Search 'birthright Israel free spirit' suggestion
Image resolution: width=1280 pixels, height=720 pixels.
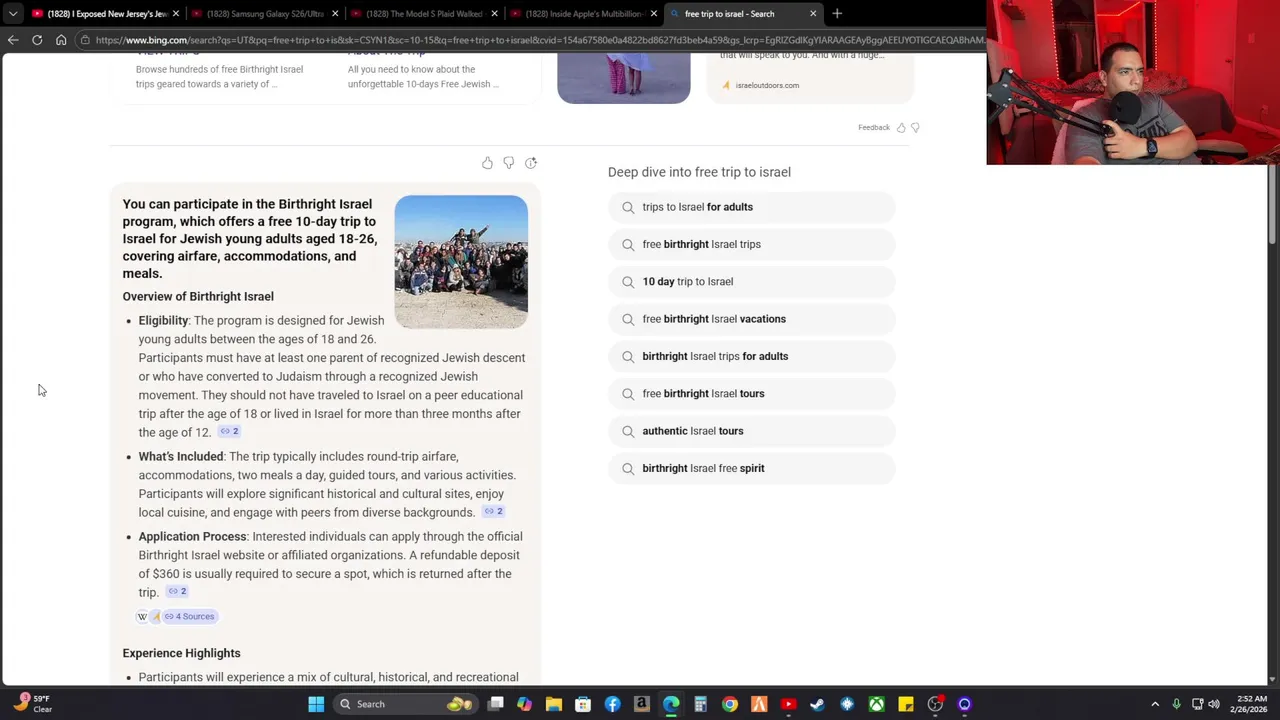click(x=751, y=468)
